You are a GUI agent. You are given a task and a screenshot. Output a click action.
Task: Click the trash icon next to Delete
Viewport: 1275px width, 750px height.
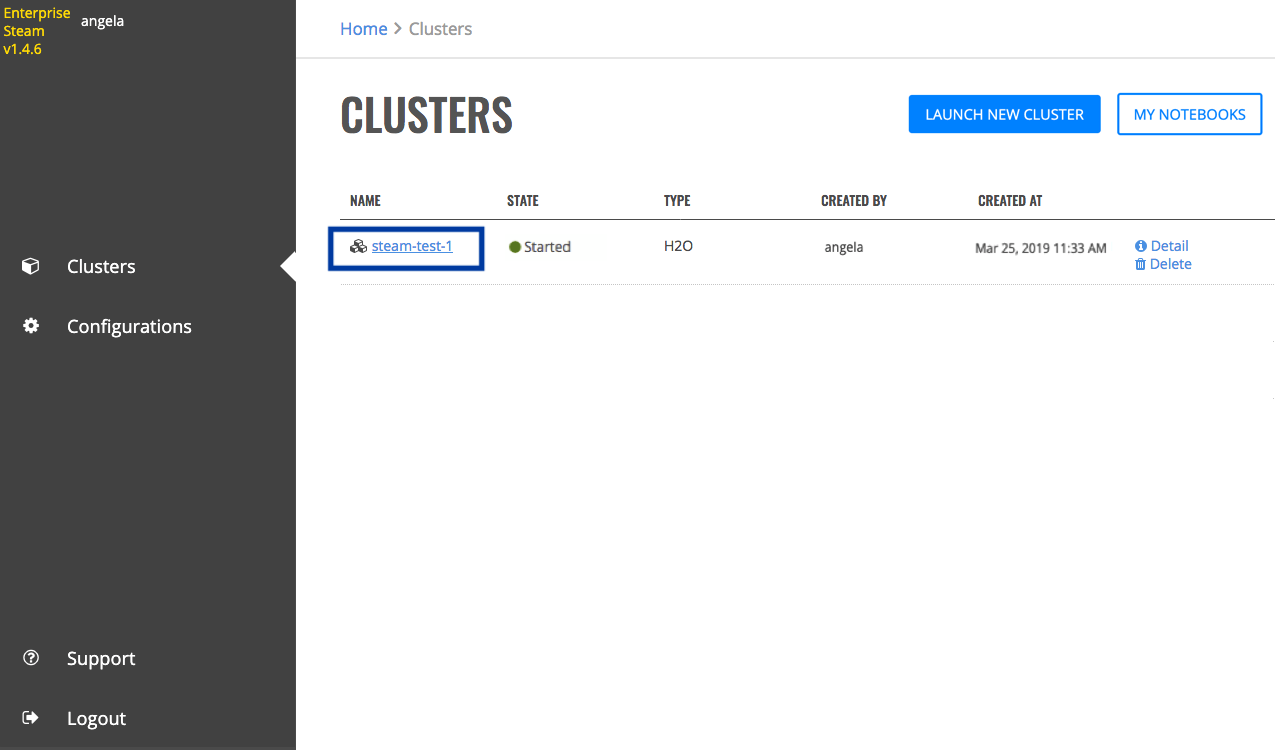[1141, 264]
